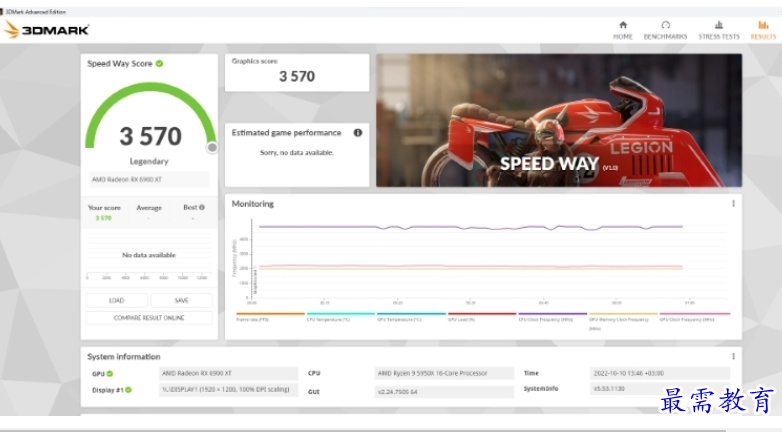The width and height of the screenshot is (782, 432).
Task: Toggle the Frame rate (FPS) legend line
Action: [x=270, y=317]
